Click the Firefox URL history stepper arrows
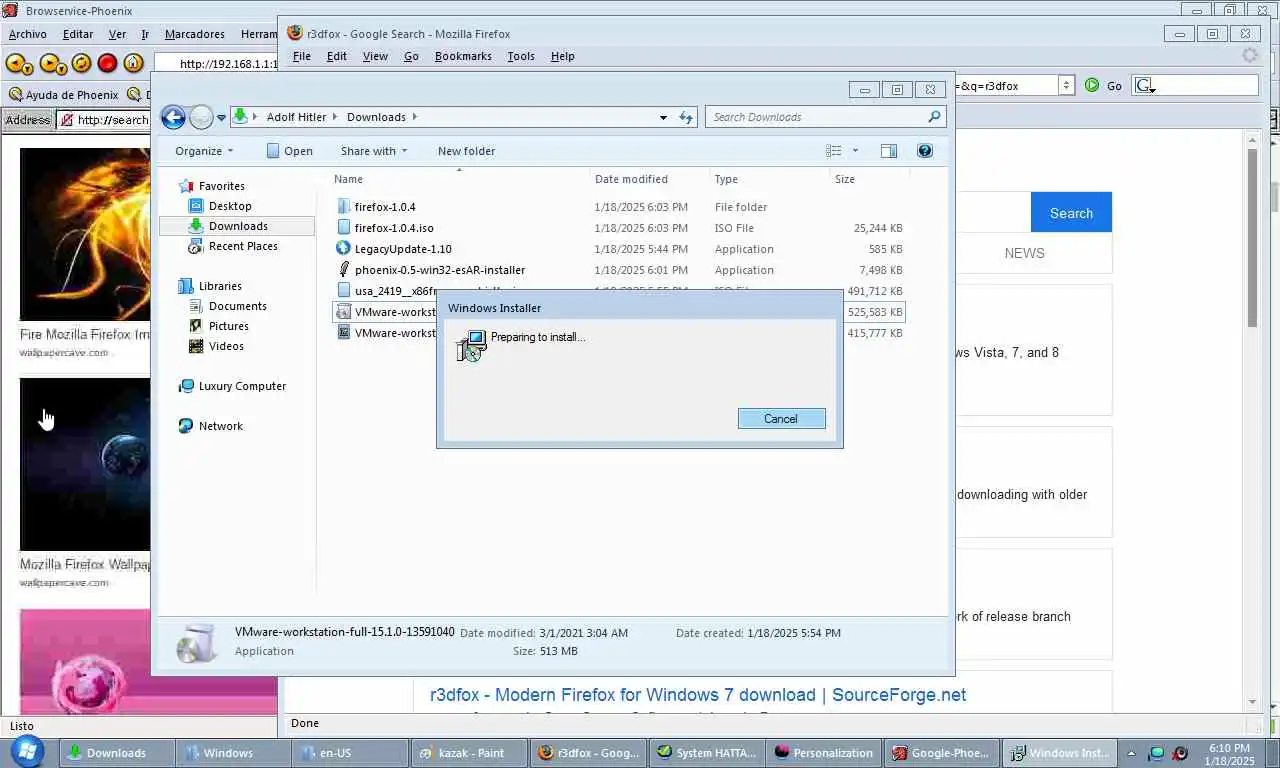 tap(1066, 86)
